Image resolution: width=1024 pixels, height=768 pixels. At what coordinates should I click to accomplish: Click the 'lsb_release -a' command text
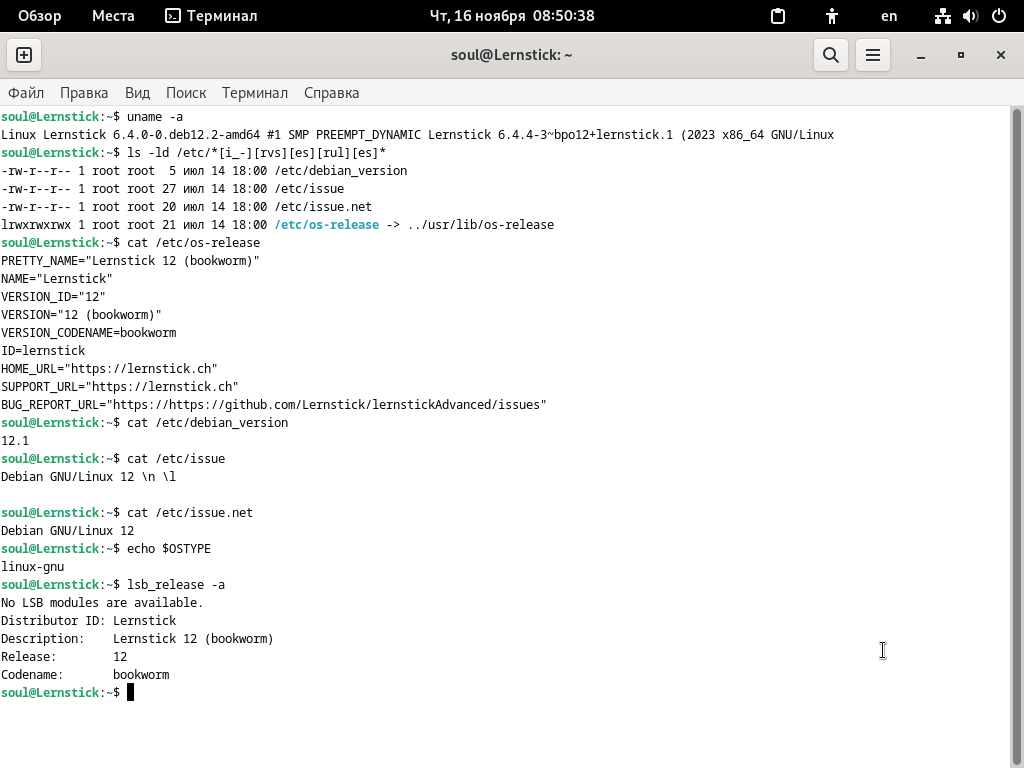(176, 585)
